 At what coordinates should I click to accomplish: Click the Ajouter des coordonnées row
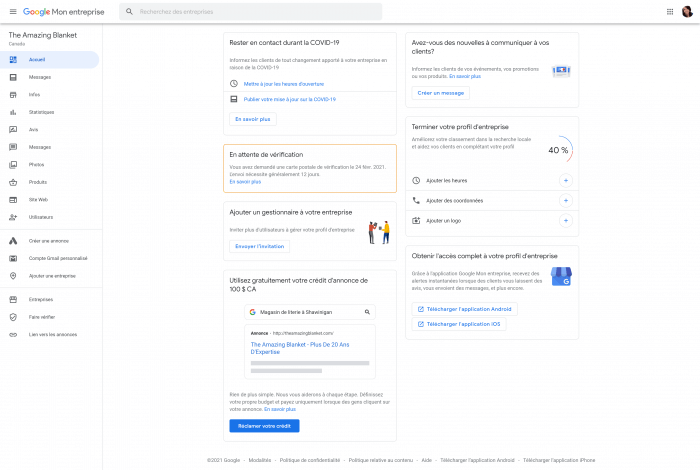click(x=492, y=200)
